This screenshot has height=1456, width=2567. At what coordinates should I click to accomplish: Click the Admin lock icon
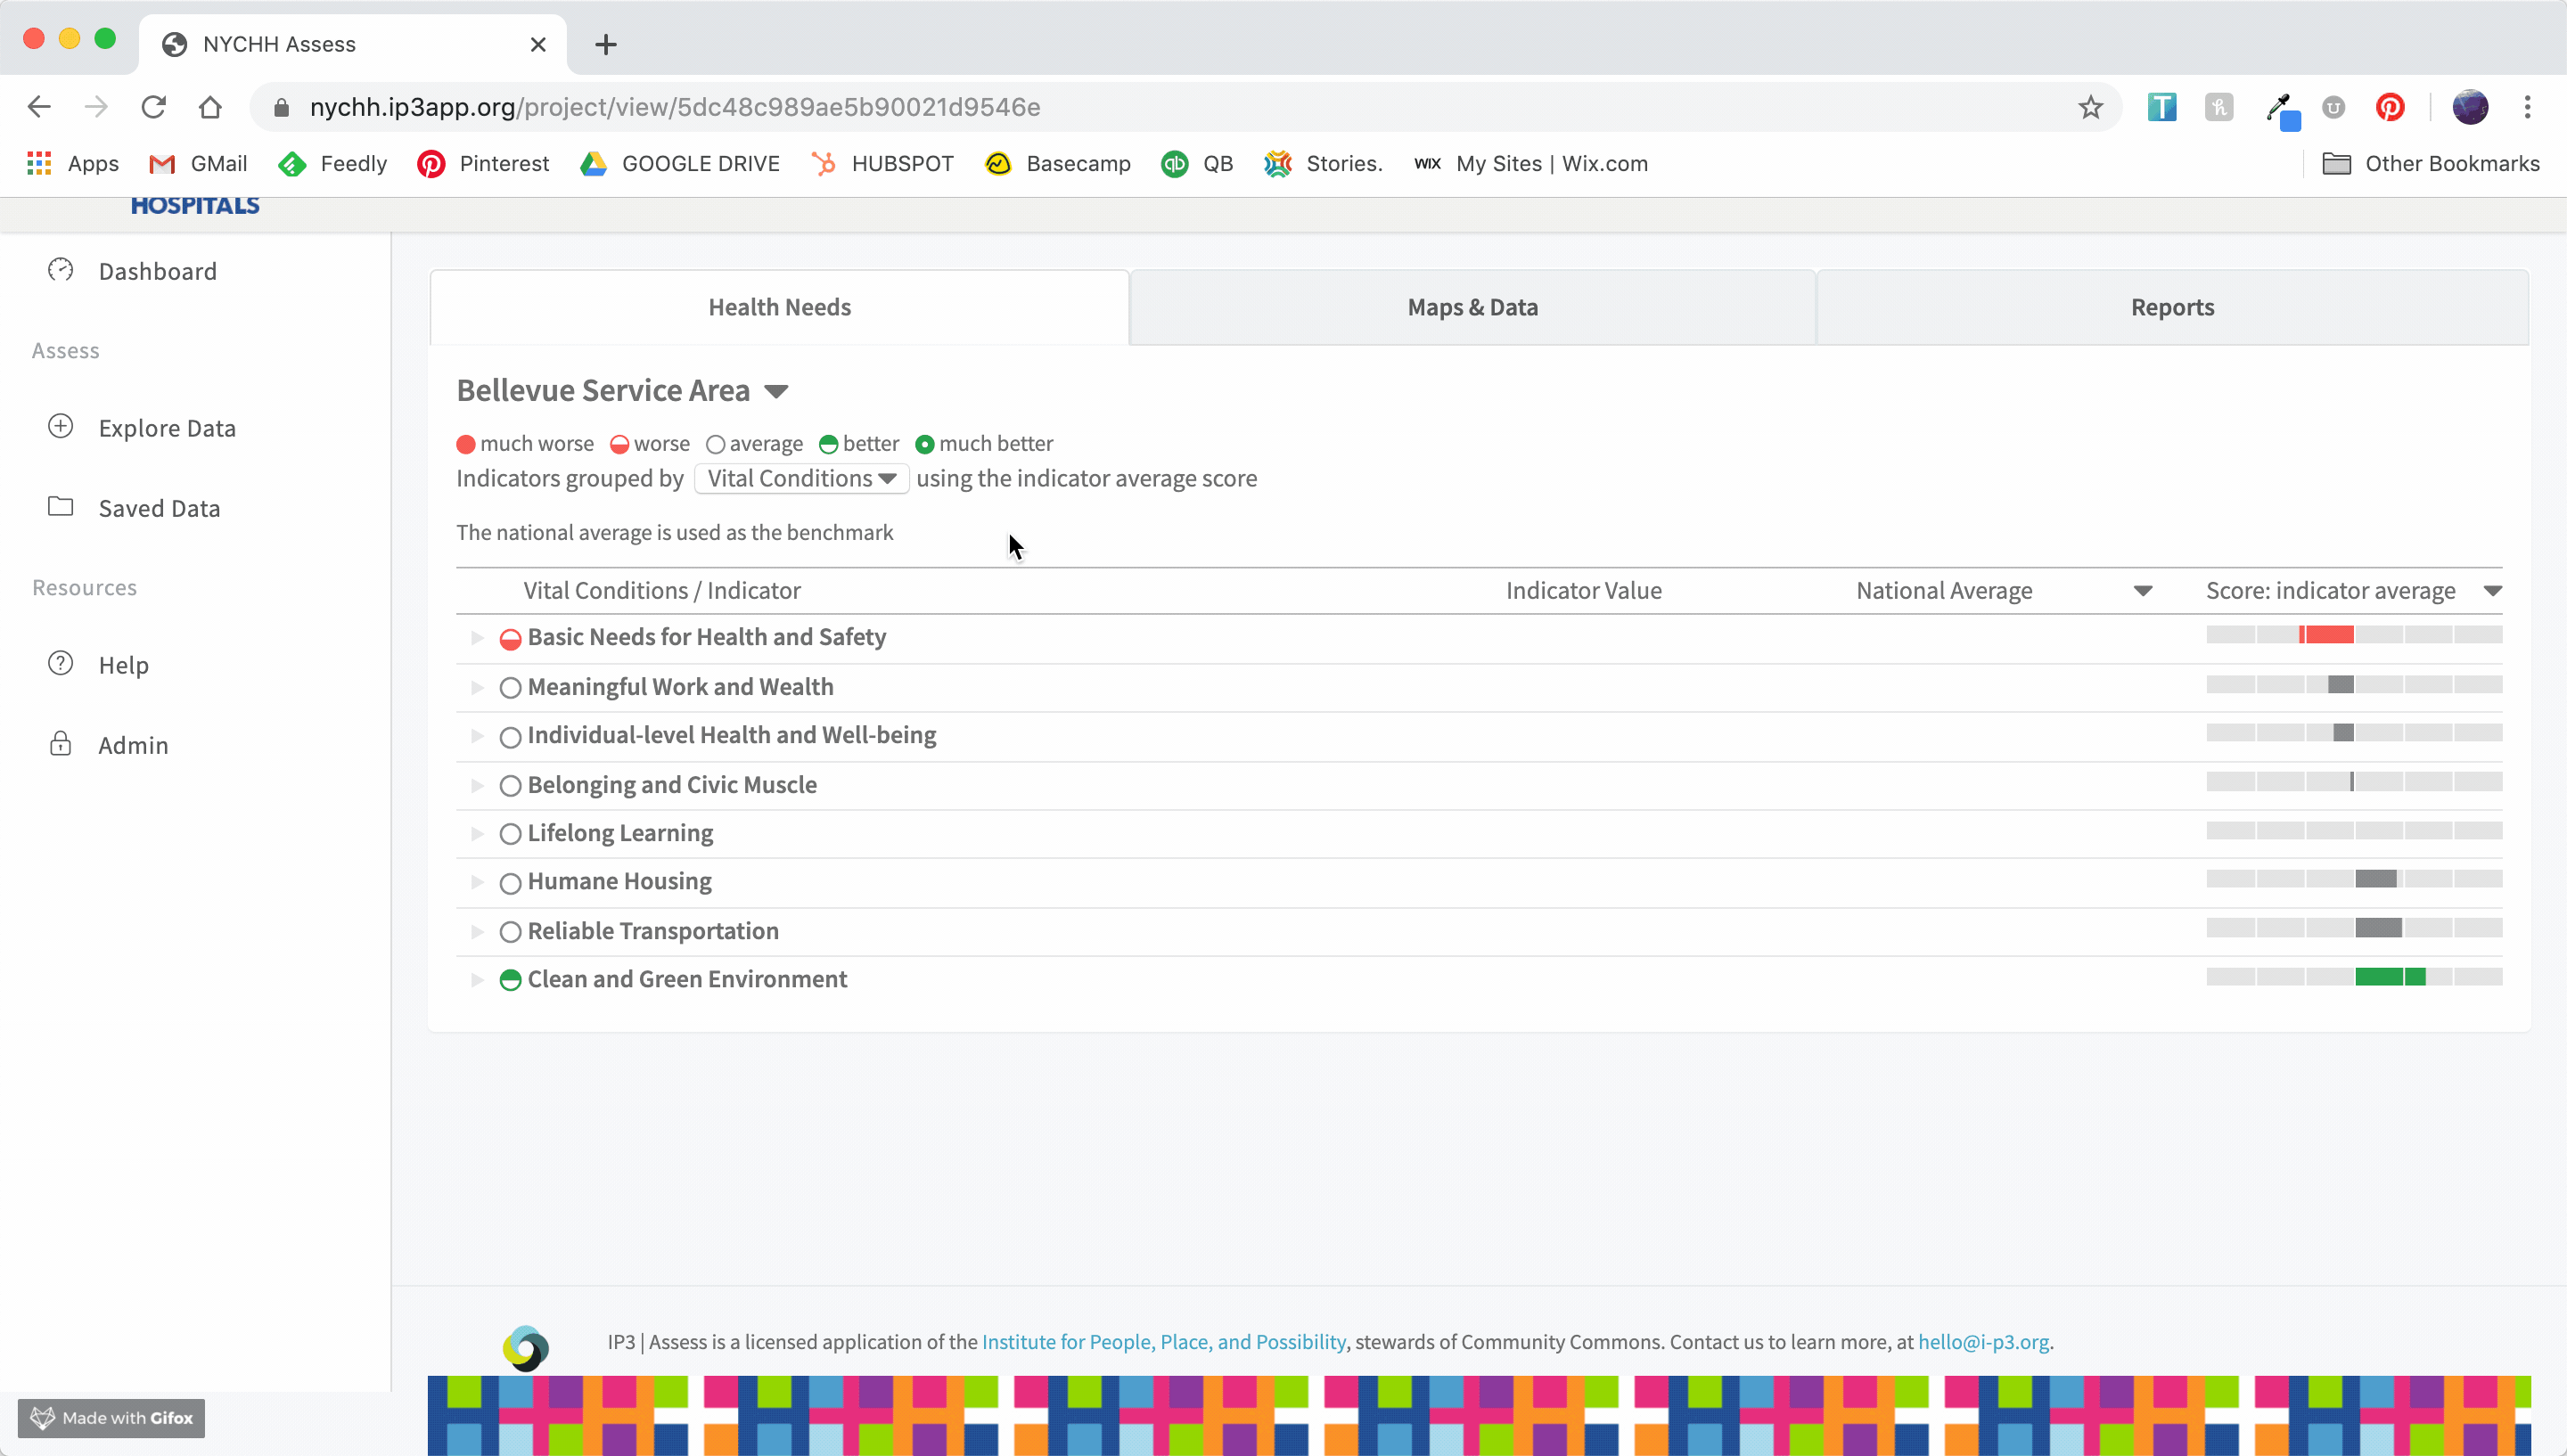[61, 744]
